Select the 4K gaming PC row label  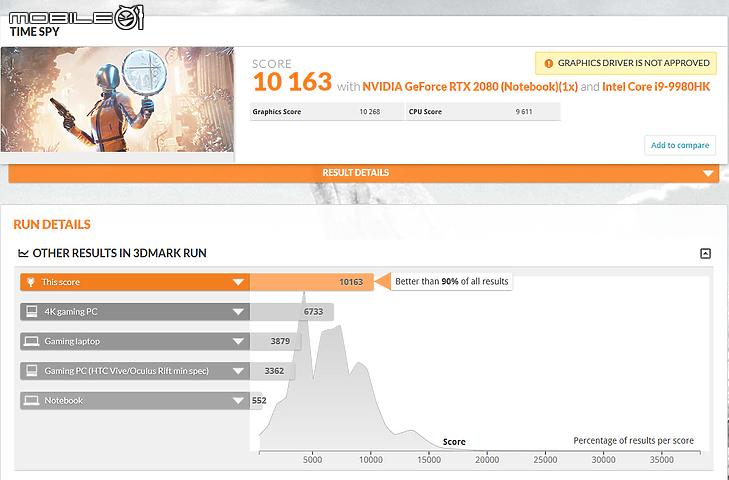(71, 312)
